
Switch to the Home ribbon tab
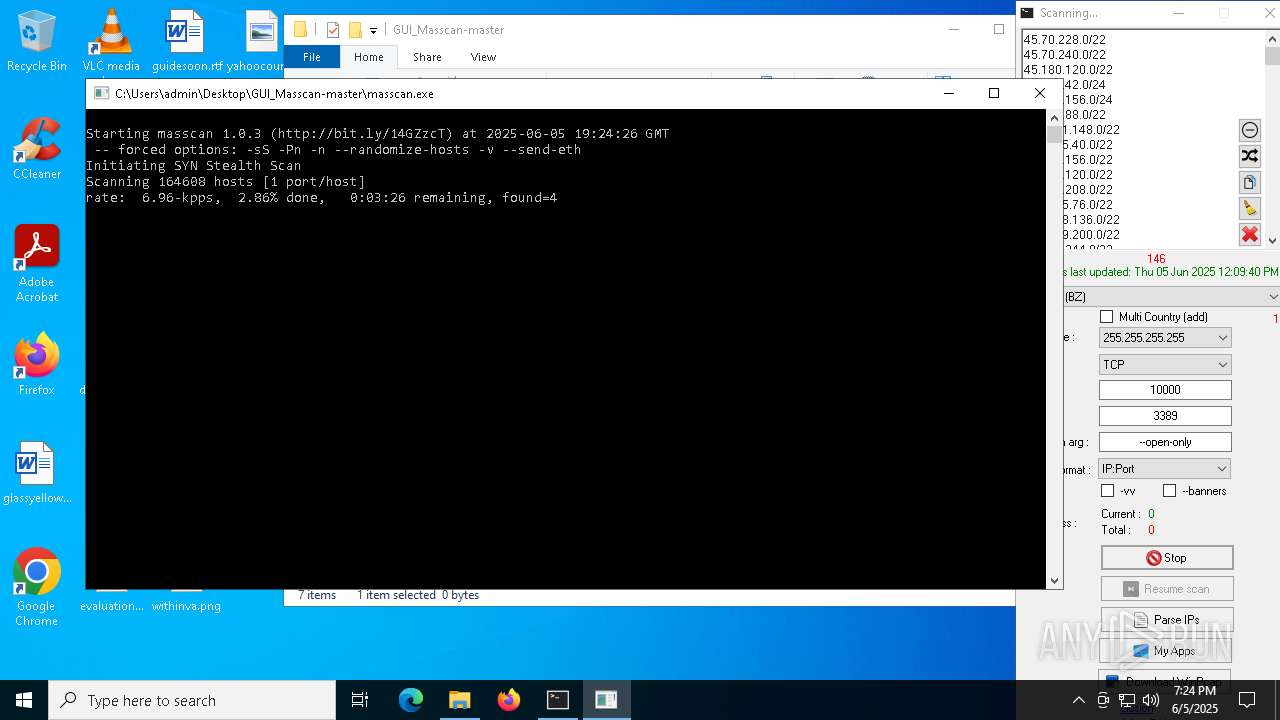tap(369, 57)
